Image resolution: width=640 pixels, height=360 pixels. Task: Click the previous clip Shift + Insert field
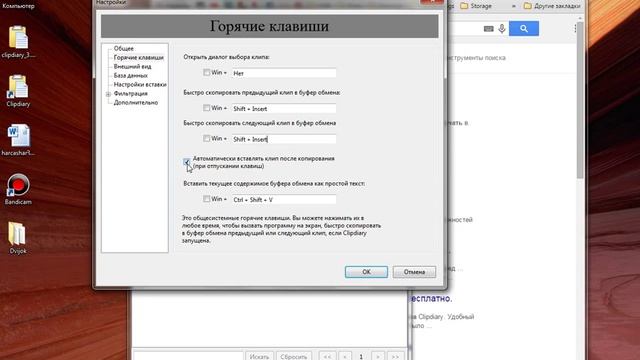(x=284, y=109)
